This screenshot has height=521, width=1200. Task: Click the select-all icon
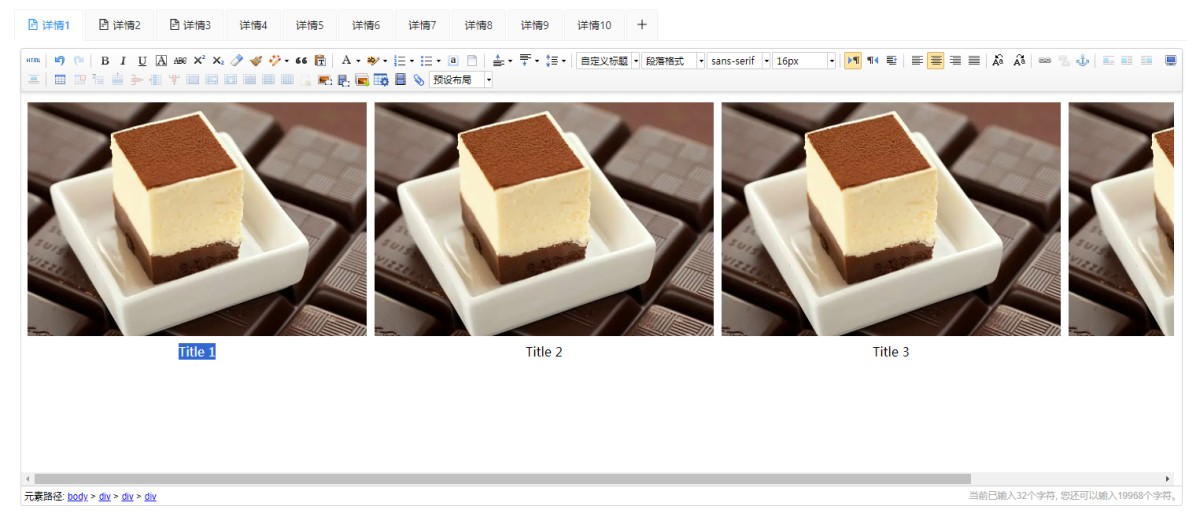(453, 61)
